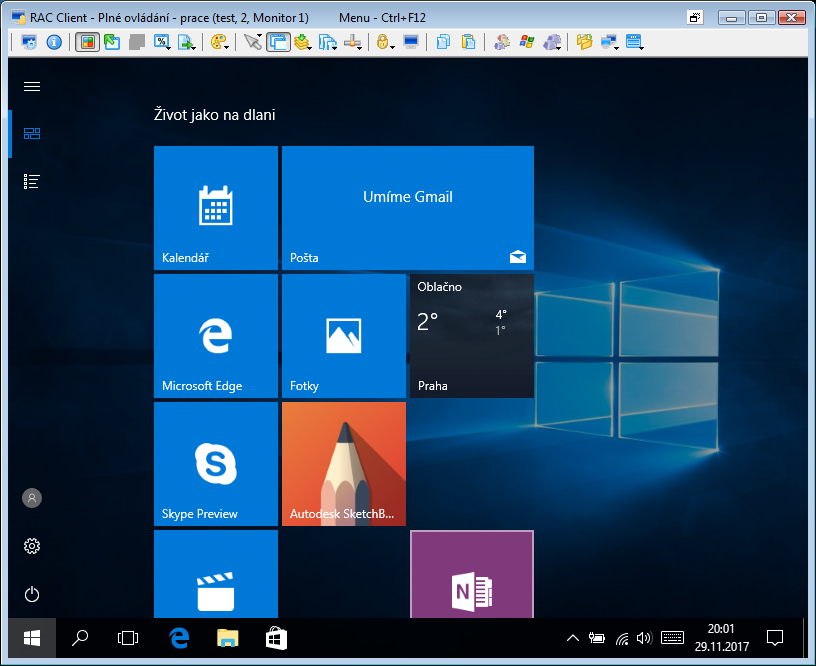Open the Fotky photos tile
Image resolution: width=816 pixels, height=666 pixels.
click(344, 336)
